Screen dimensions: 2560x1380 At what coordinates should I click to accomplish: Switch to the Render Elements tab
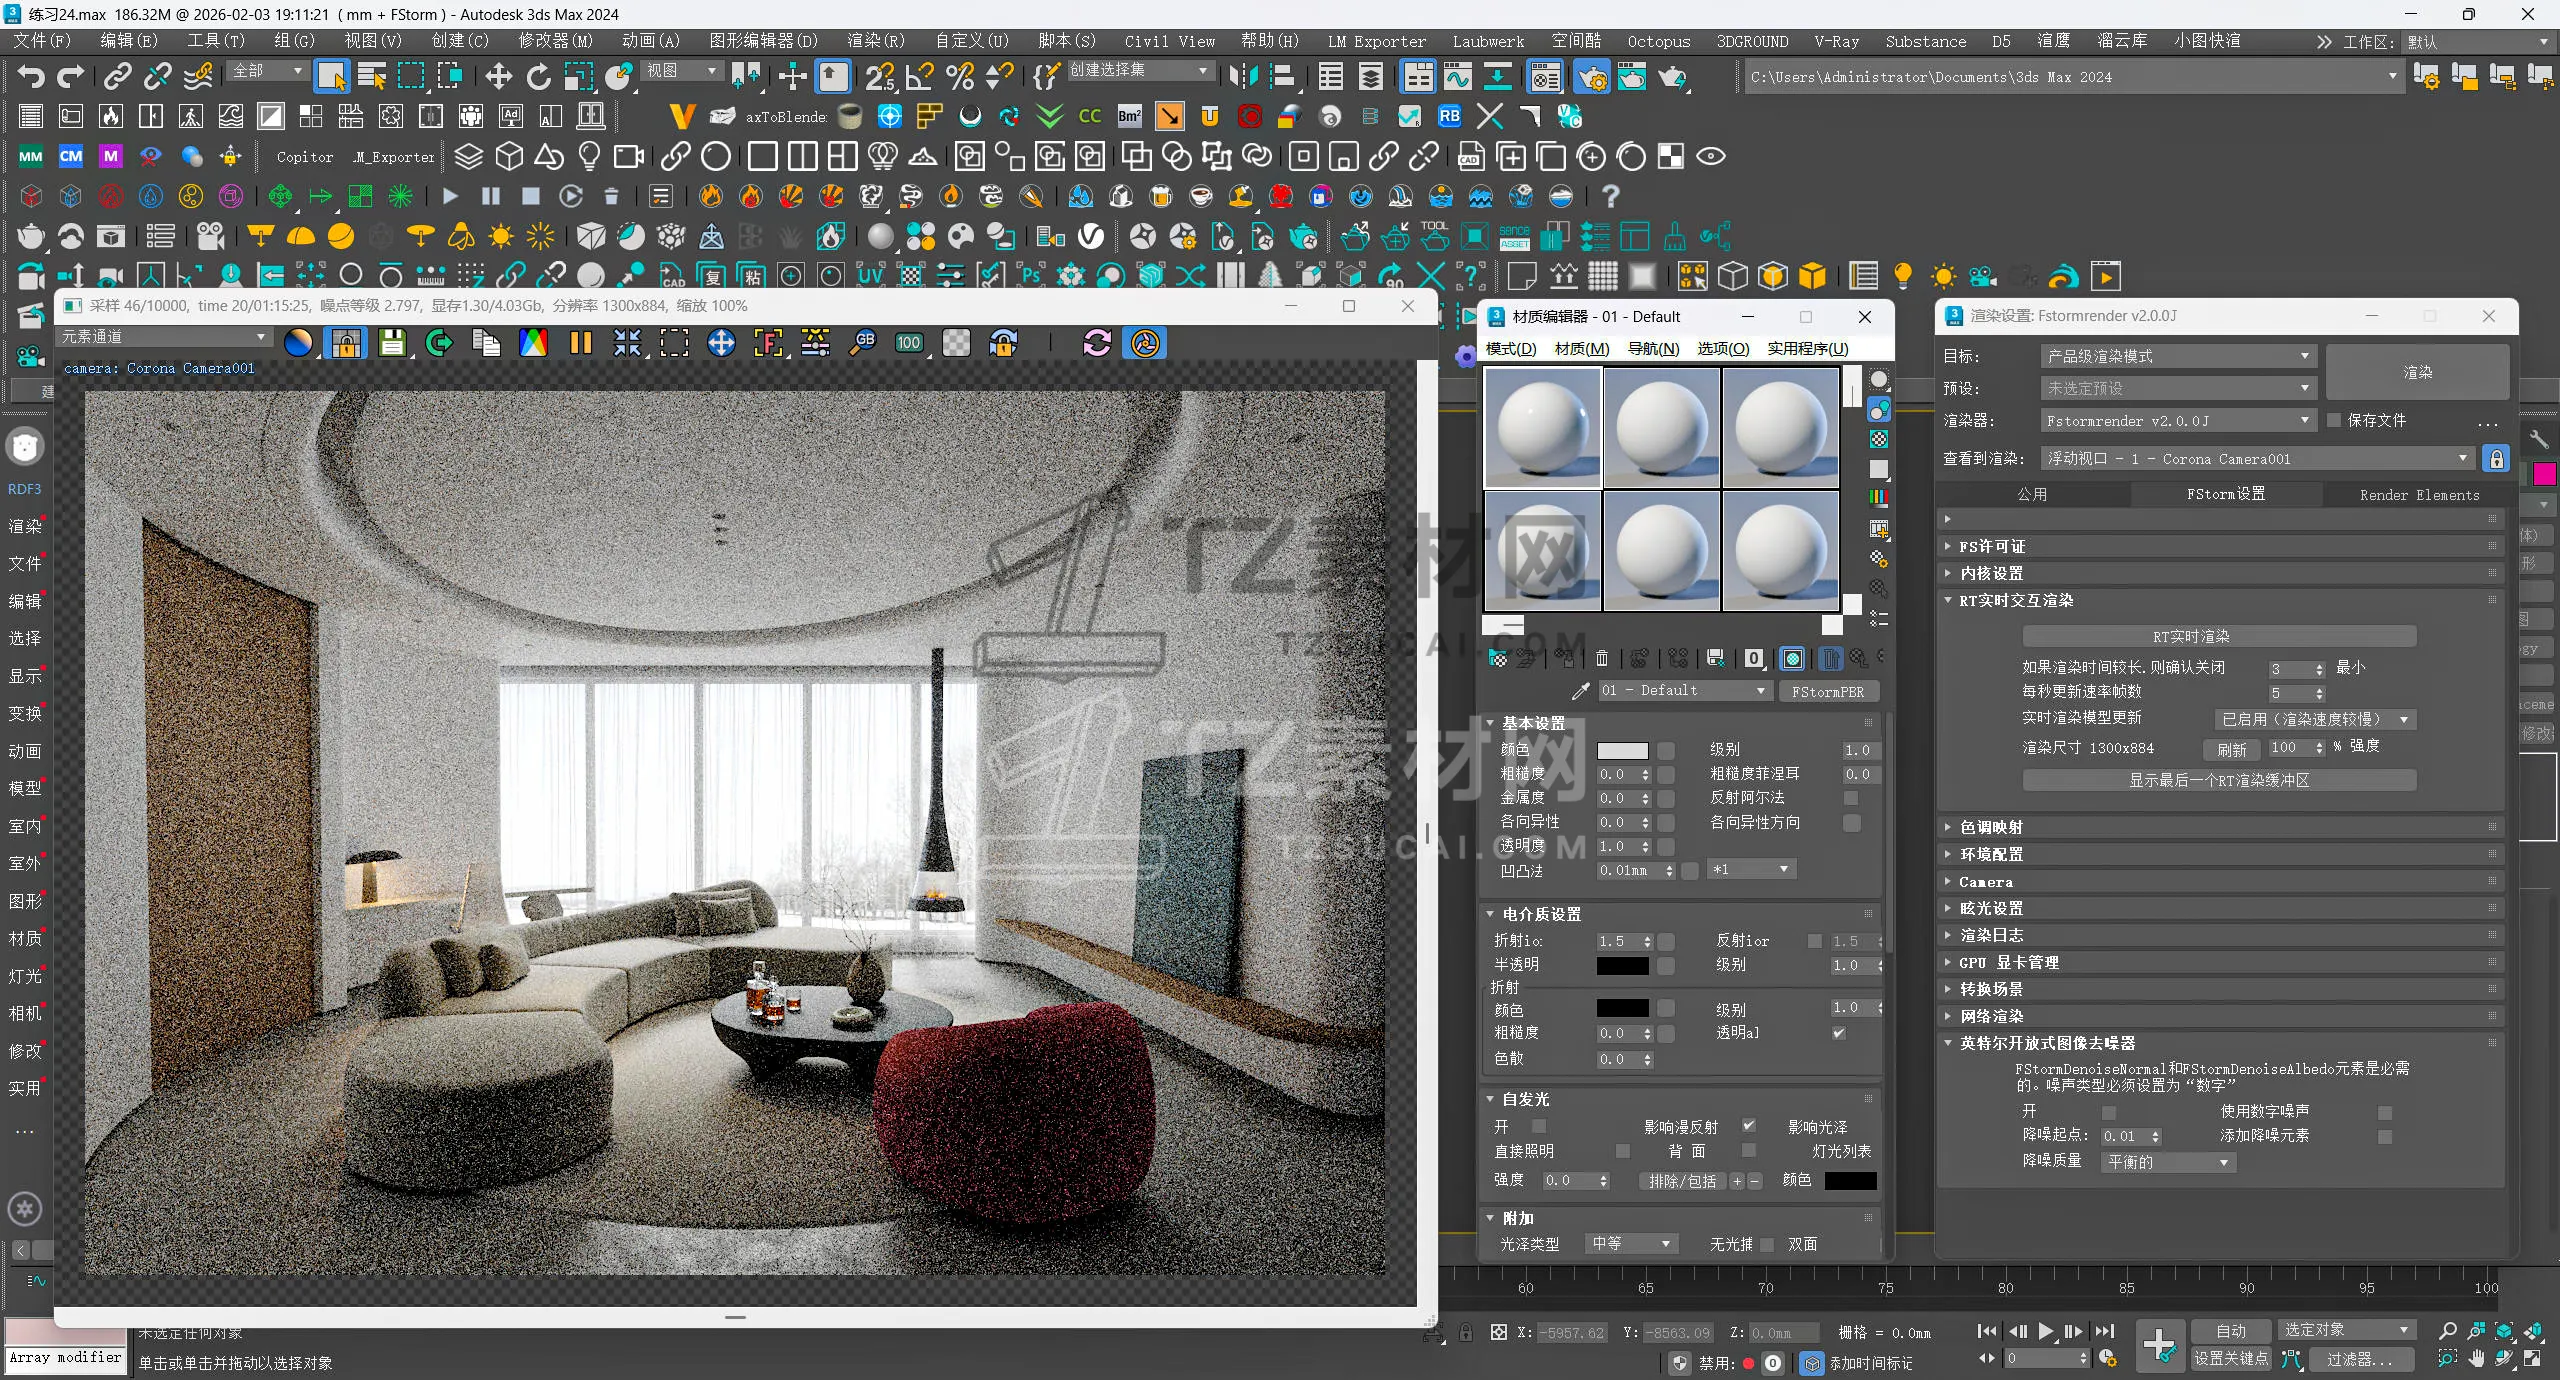click(2419, 494)
